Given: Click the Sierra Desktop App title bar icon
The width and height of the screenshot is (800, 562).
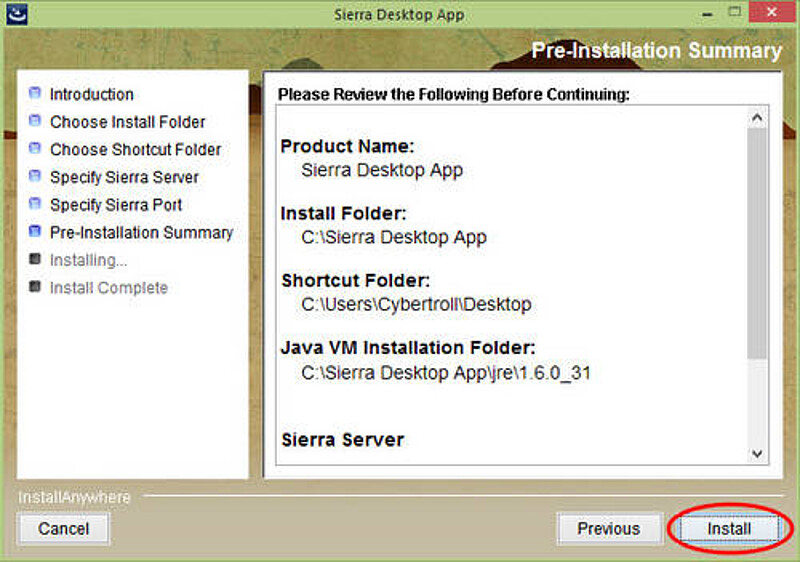Looking at the screenshot, I should click(x=17, y=14).
